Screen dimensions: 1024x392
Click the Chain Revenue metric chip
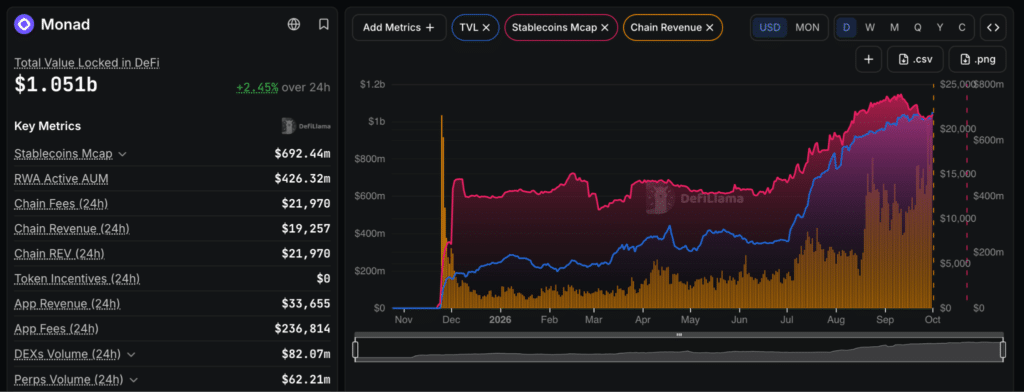tap(673, 27)
